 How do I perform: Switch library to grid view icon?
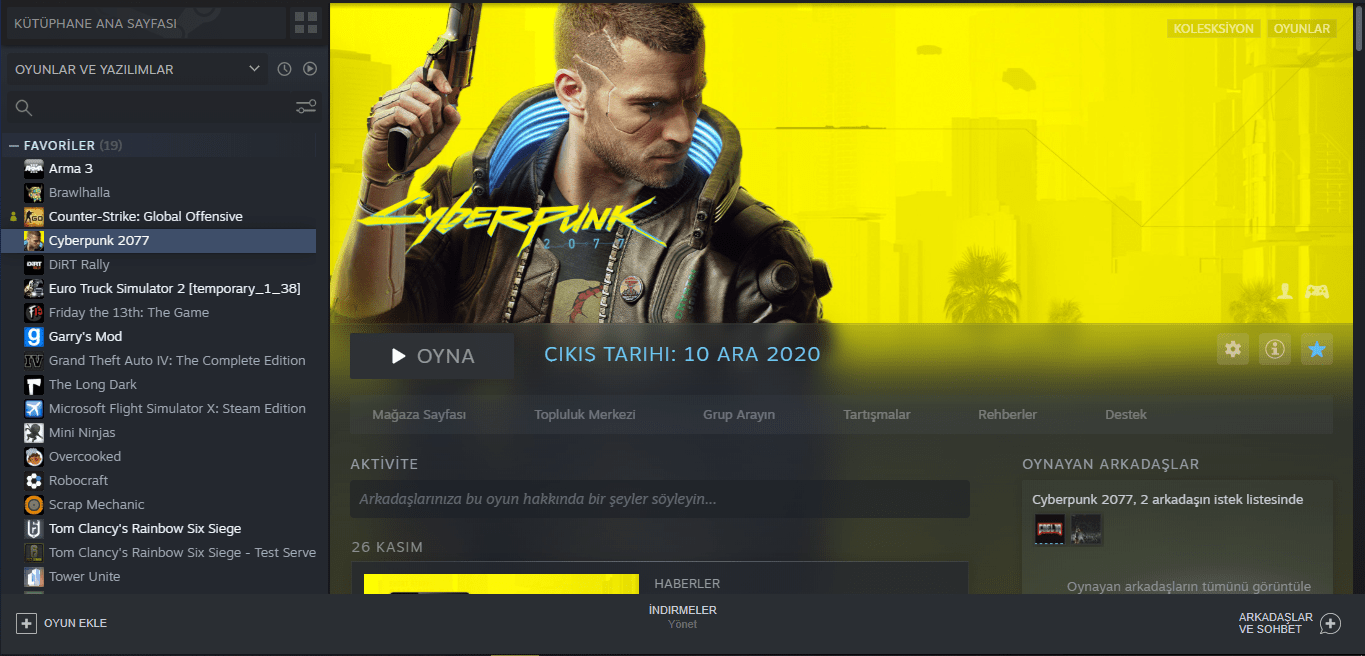(306, 23)
